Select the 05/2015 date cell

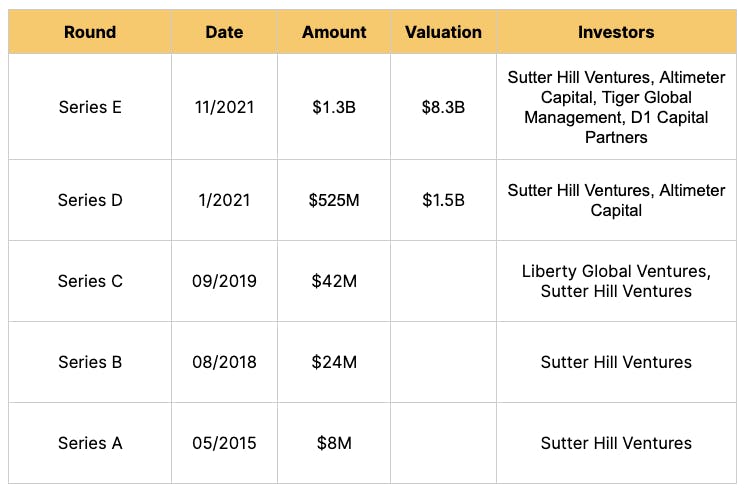[x=224, y=443]
